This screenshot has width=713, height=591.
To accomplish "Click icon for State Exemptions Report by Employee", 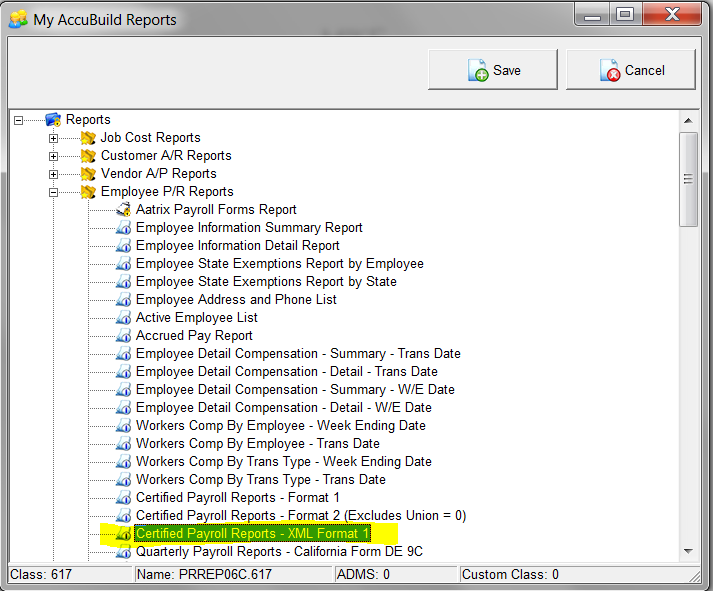I will tap(123, 264).
